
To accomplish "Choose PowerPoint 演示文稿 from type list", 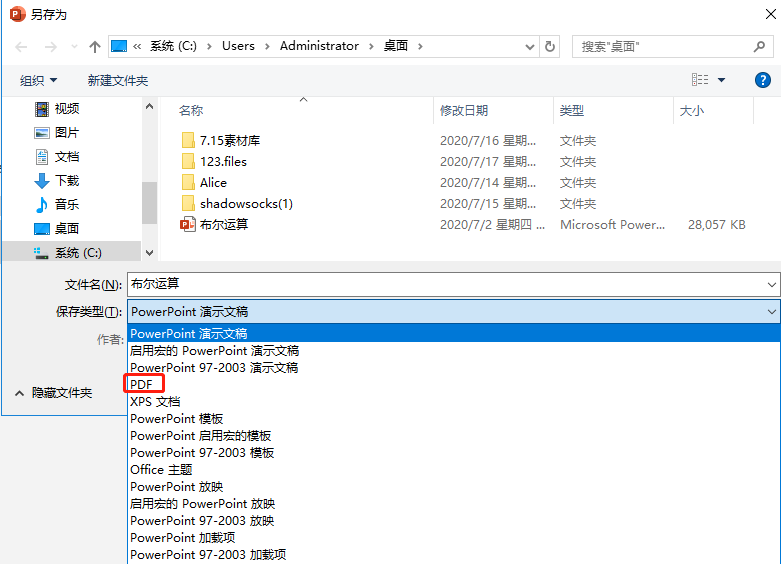I will [x=454, y=333].
